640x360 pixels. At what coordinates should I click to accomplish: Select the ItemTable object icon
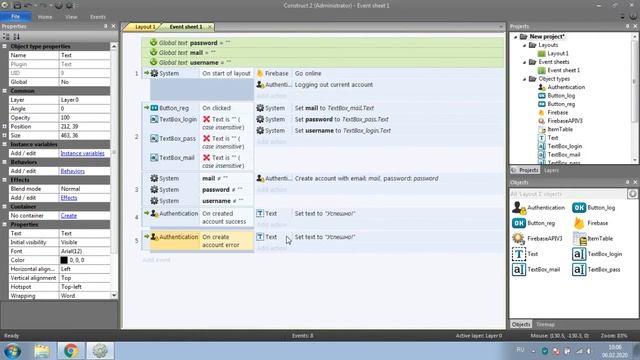[x=580, y=238]
